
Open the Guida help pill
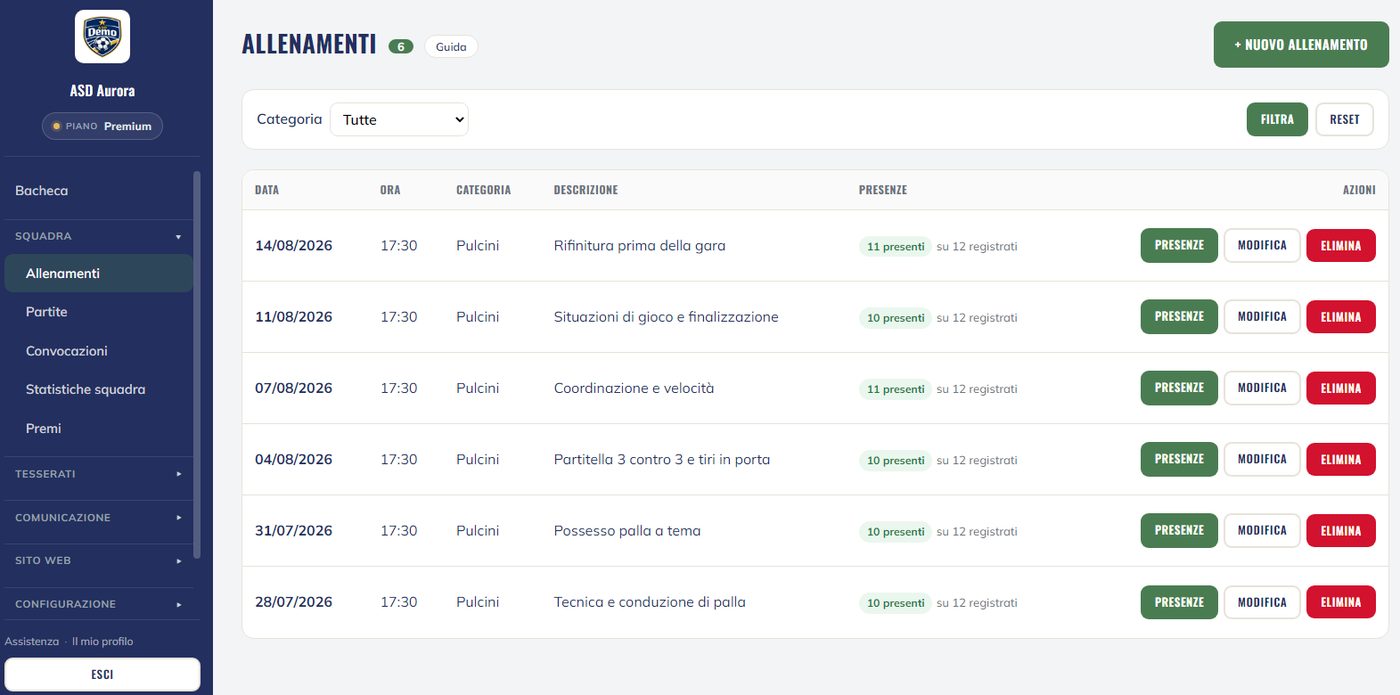pos(451,46)
